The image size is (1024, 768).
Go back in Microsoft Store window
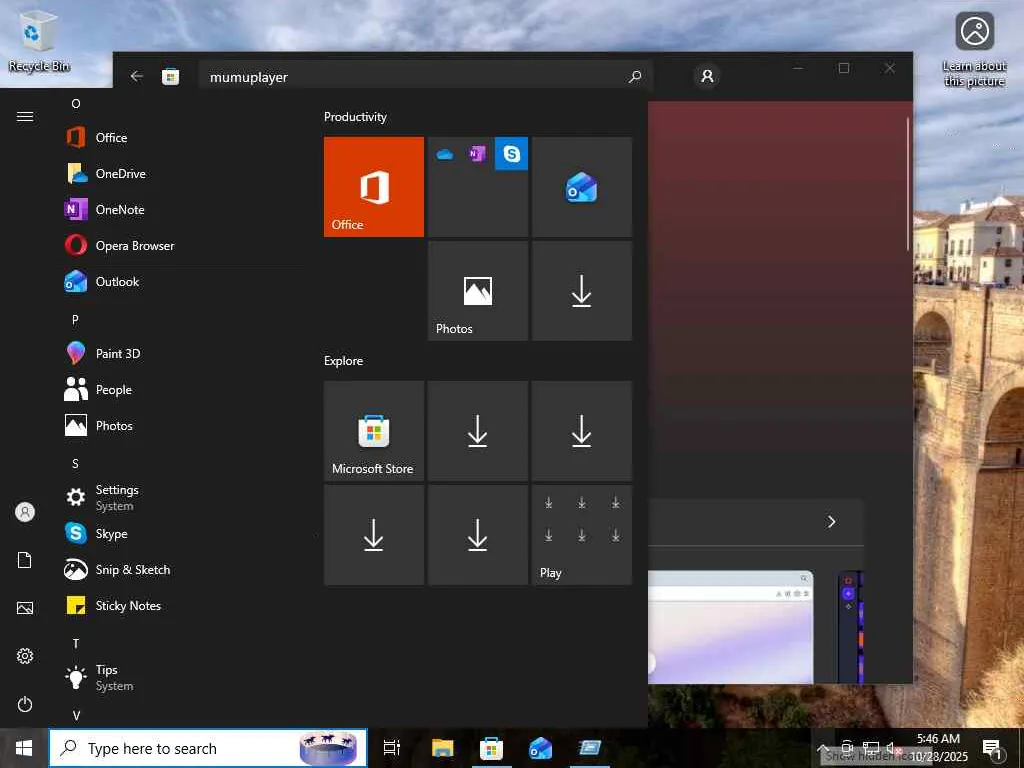(x=136, y=76)
